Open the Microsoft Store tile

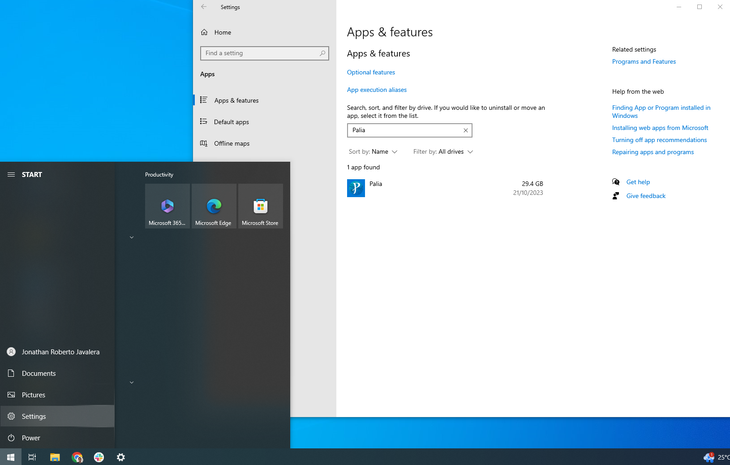(260, 206)
